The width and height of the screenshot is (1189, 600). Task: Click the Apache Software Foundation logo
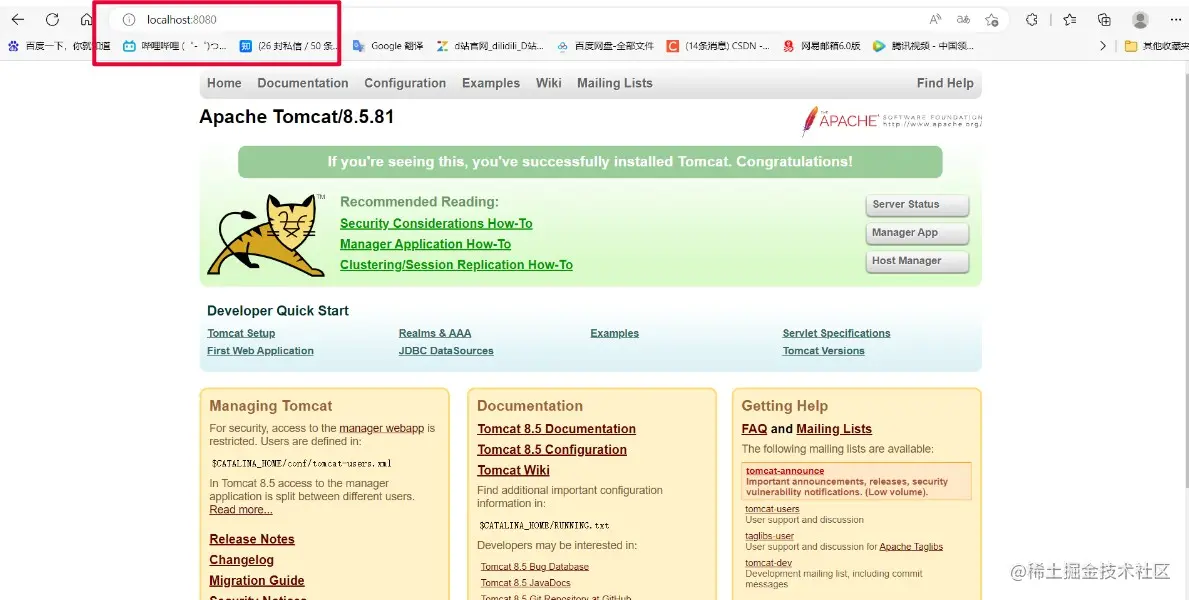[892, 120]
